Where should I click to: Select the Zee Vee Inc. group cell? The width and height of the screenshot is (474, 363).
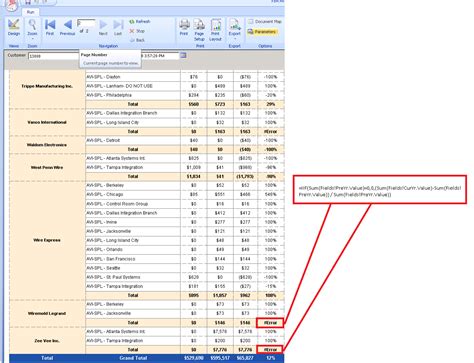[47, 341]
